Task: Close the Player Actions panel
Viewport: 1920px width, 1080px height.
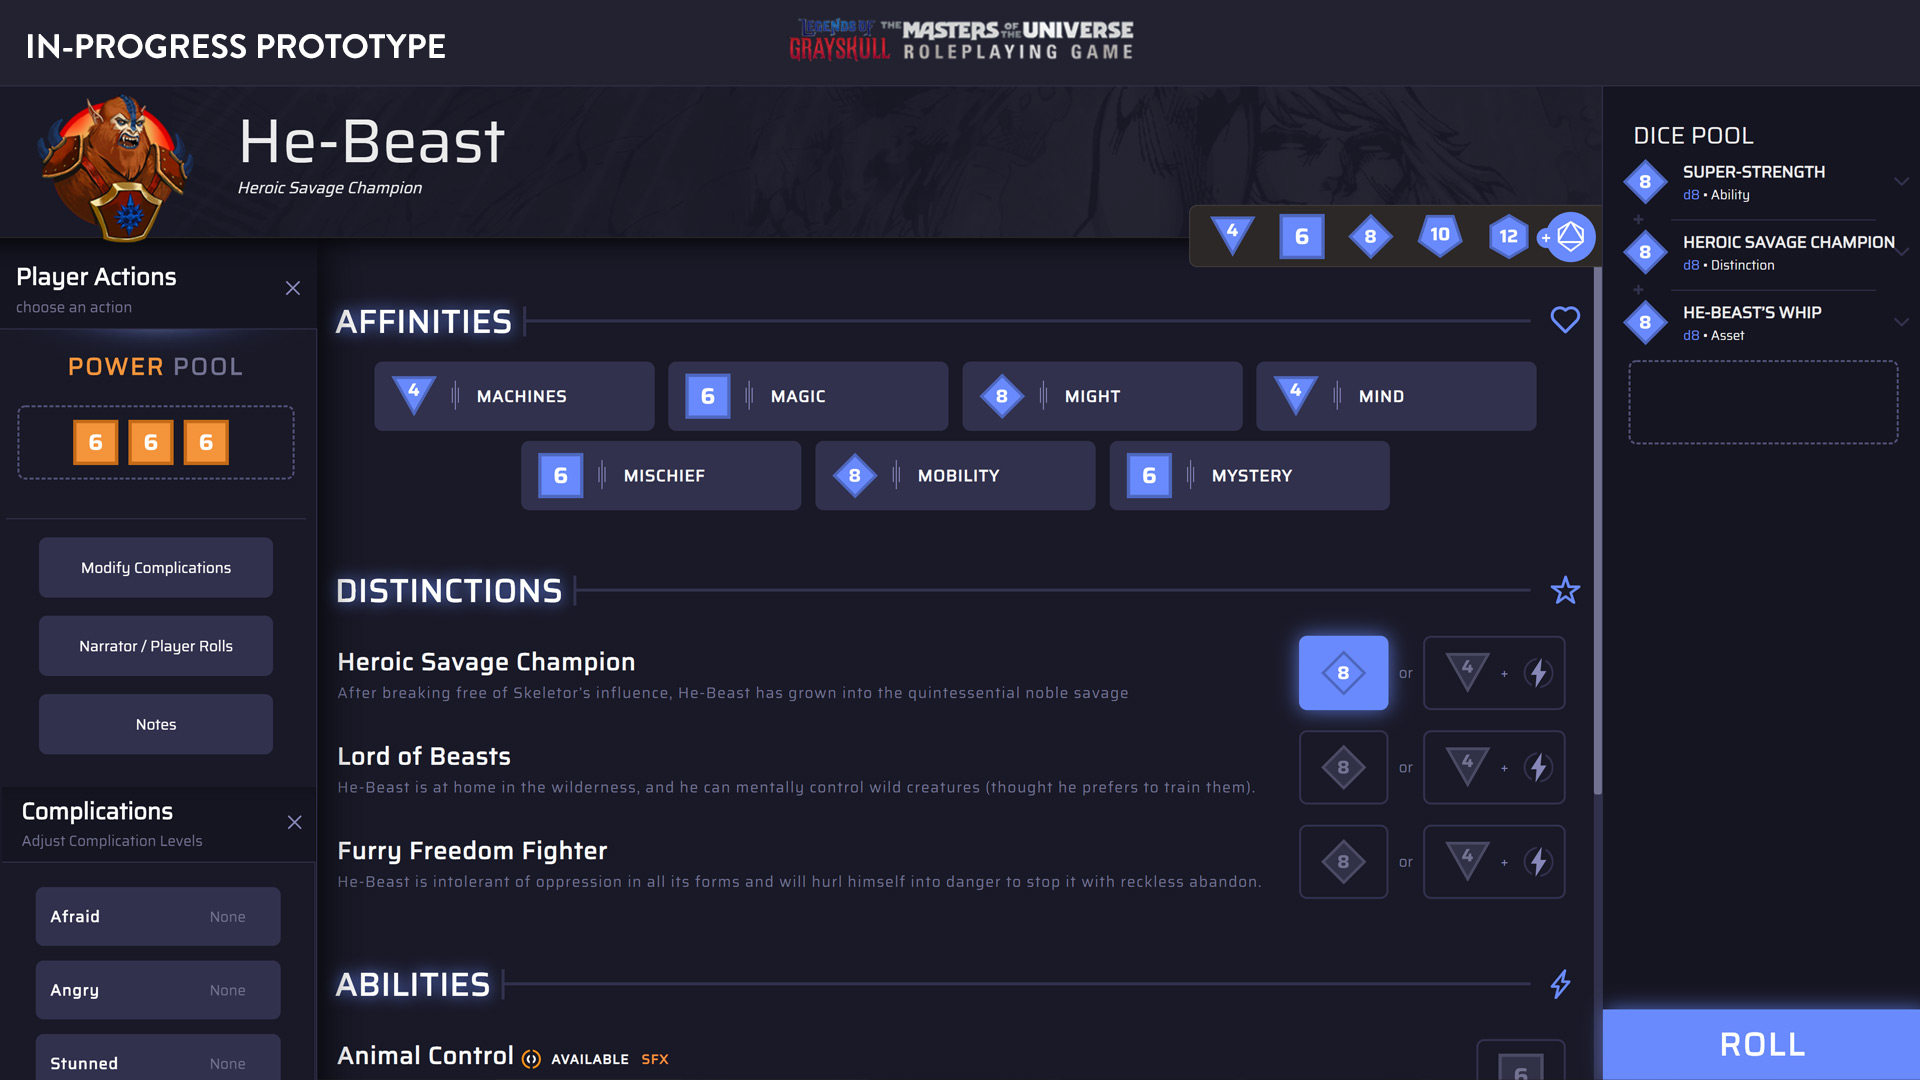Action: [292, 288]
